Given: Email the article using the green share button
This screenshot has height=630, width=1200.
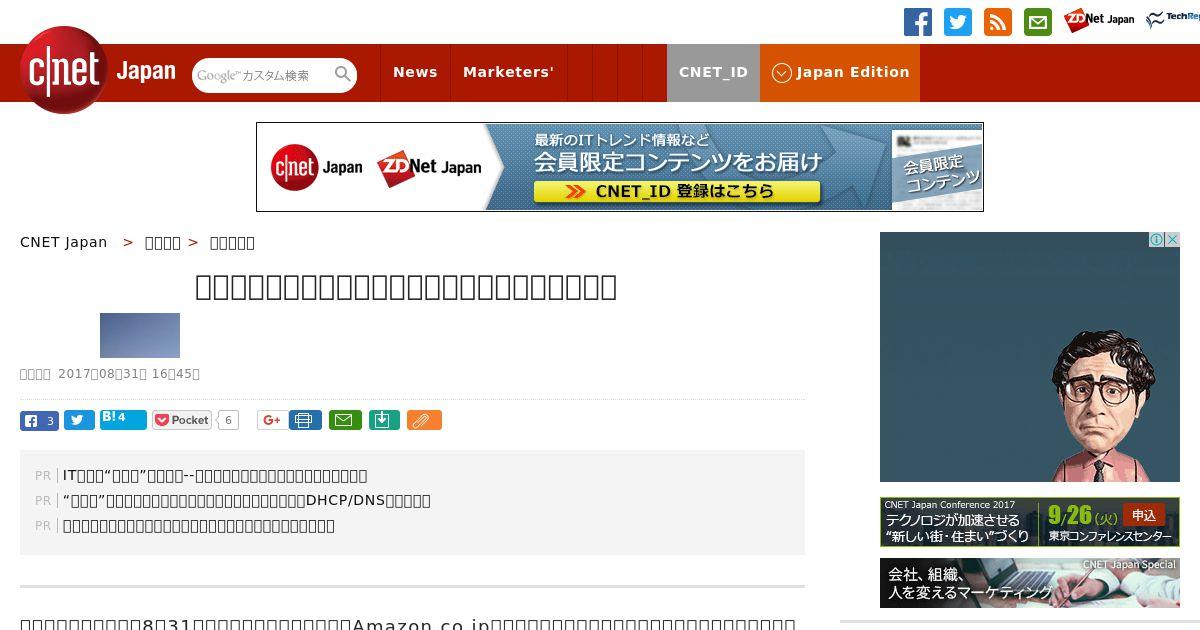Looking at the screenshot, I should click(345, 420).
